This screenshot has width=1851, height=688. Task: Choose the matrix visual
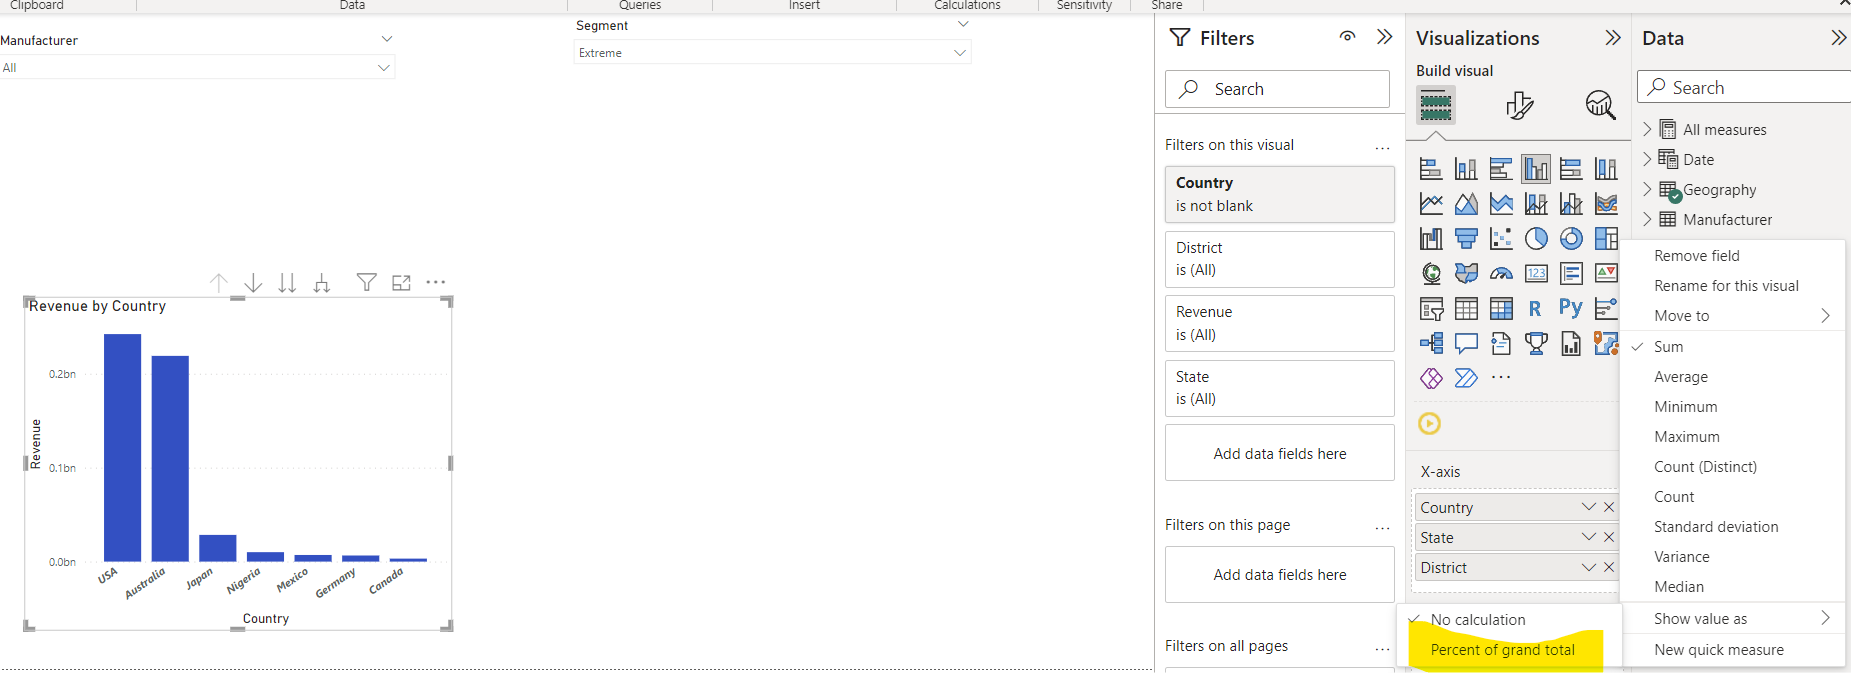coord(1501,308)
